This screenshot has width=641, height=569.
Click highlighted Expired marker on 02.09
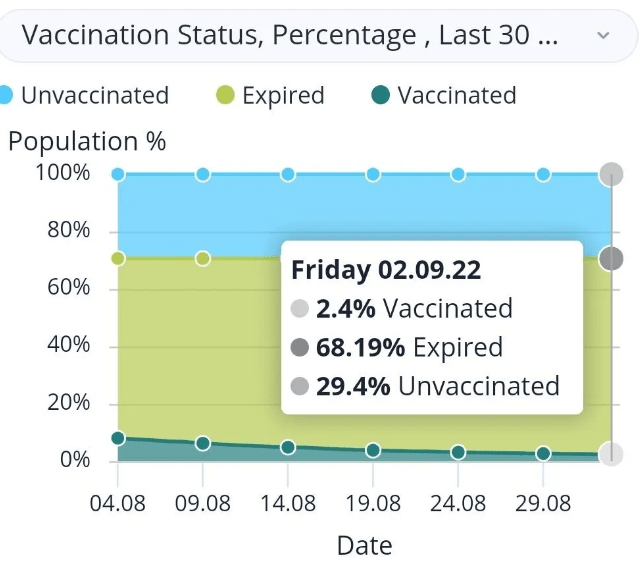611,260
